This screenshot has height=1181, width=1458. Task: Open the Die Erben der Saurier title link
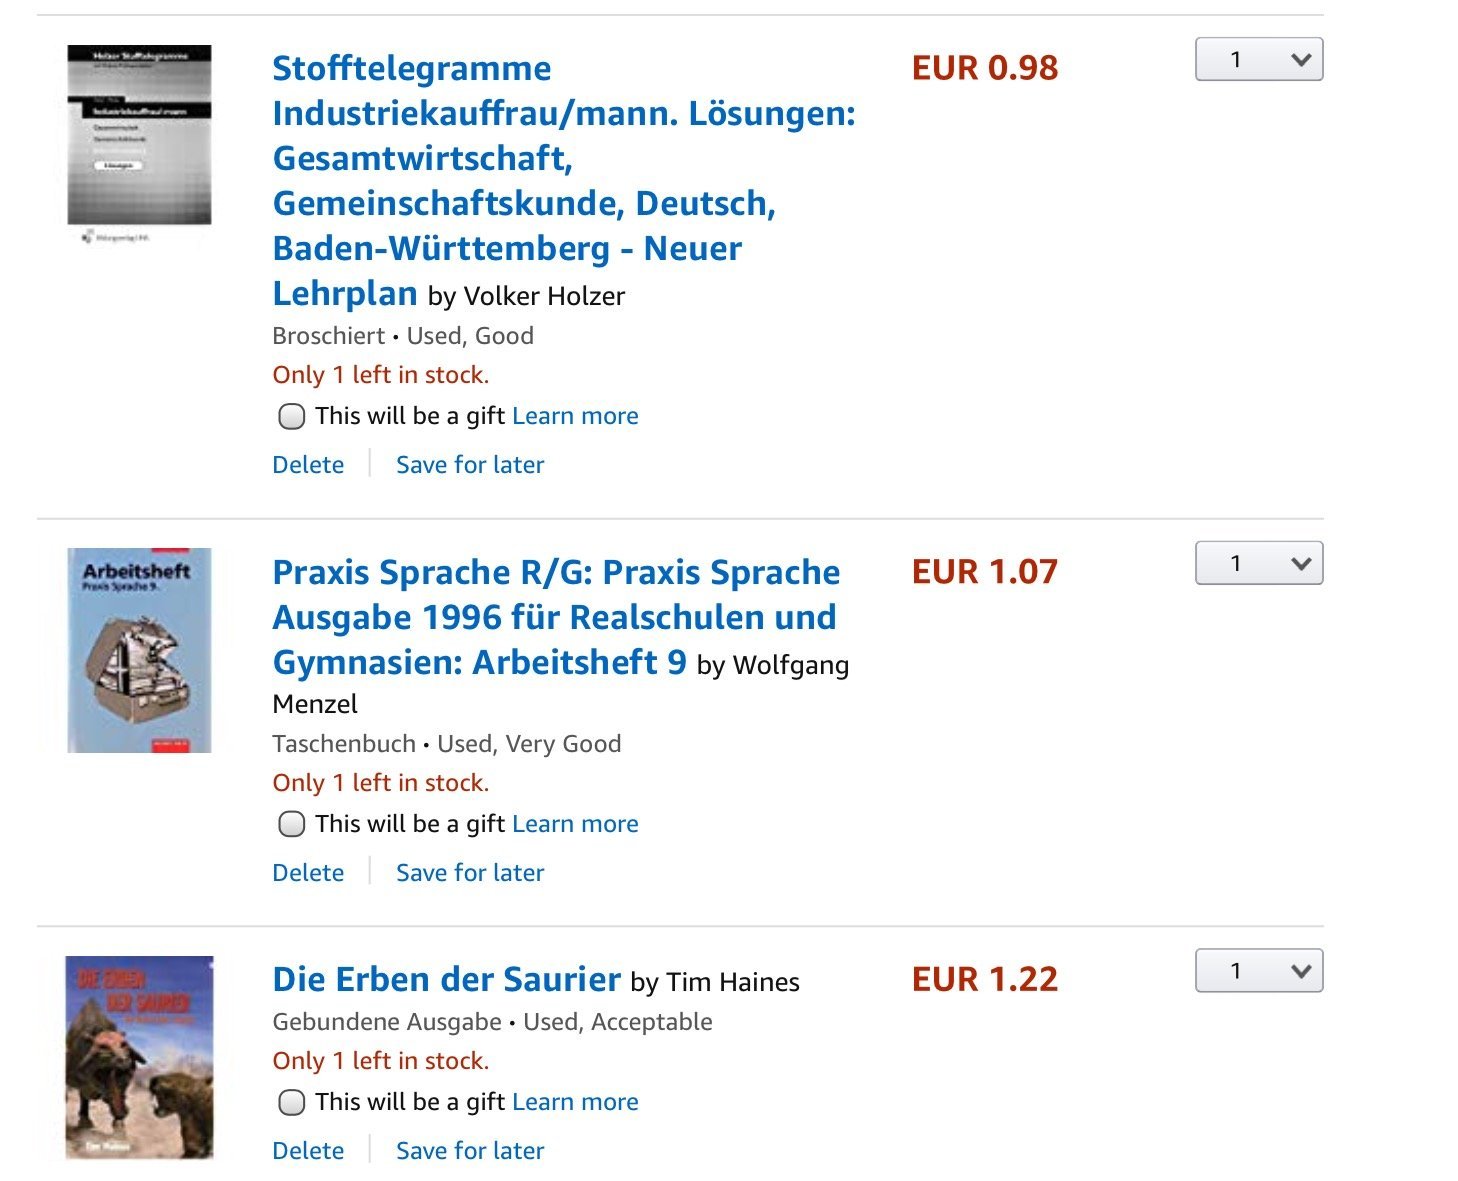point(446,979)
